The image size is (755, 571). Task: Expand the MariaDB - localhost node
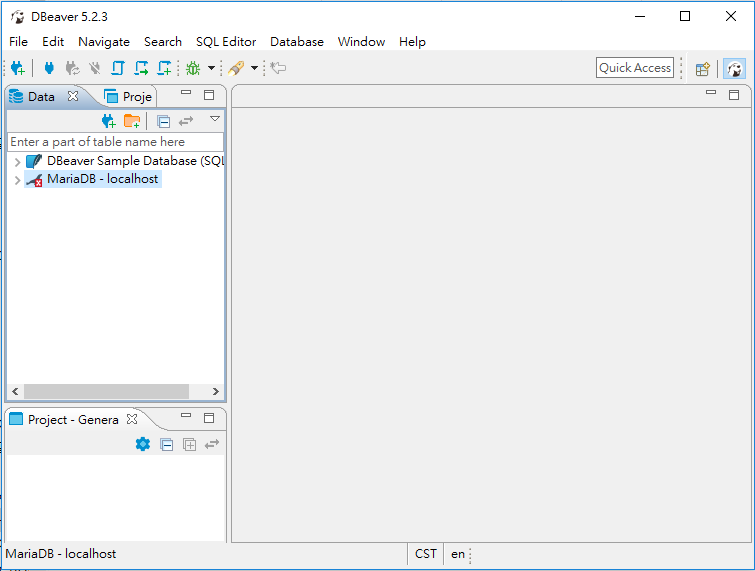tap(17, 180)
